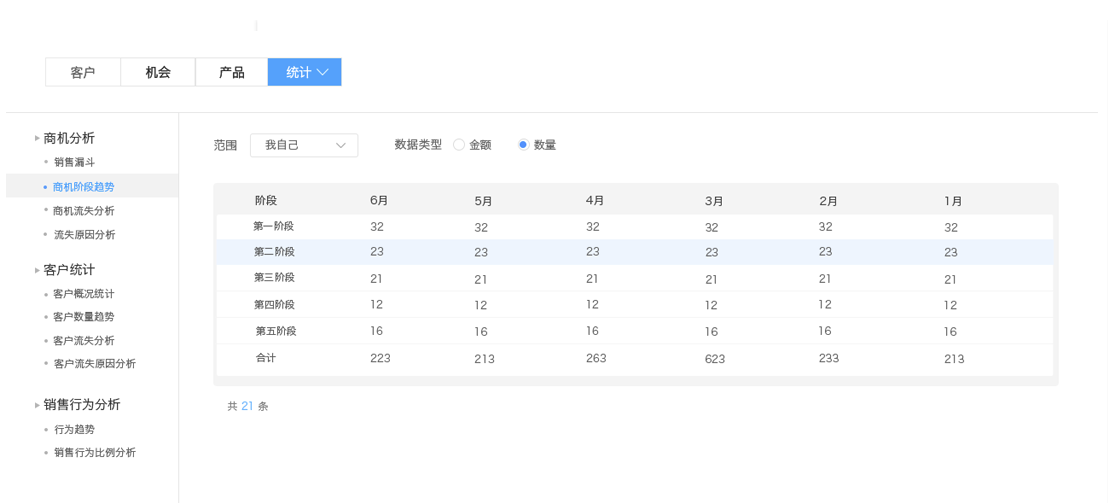Open 行为趋势 under 销售行为分析
1109x503 pixels.
[74, 429]
